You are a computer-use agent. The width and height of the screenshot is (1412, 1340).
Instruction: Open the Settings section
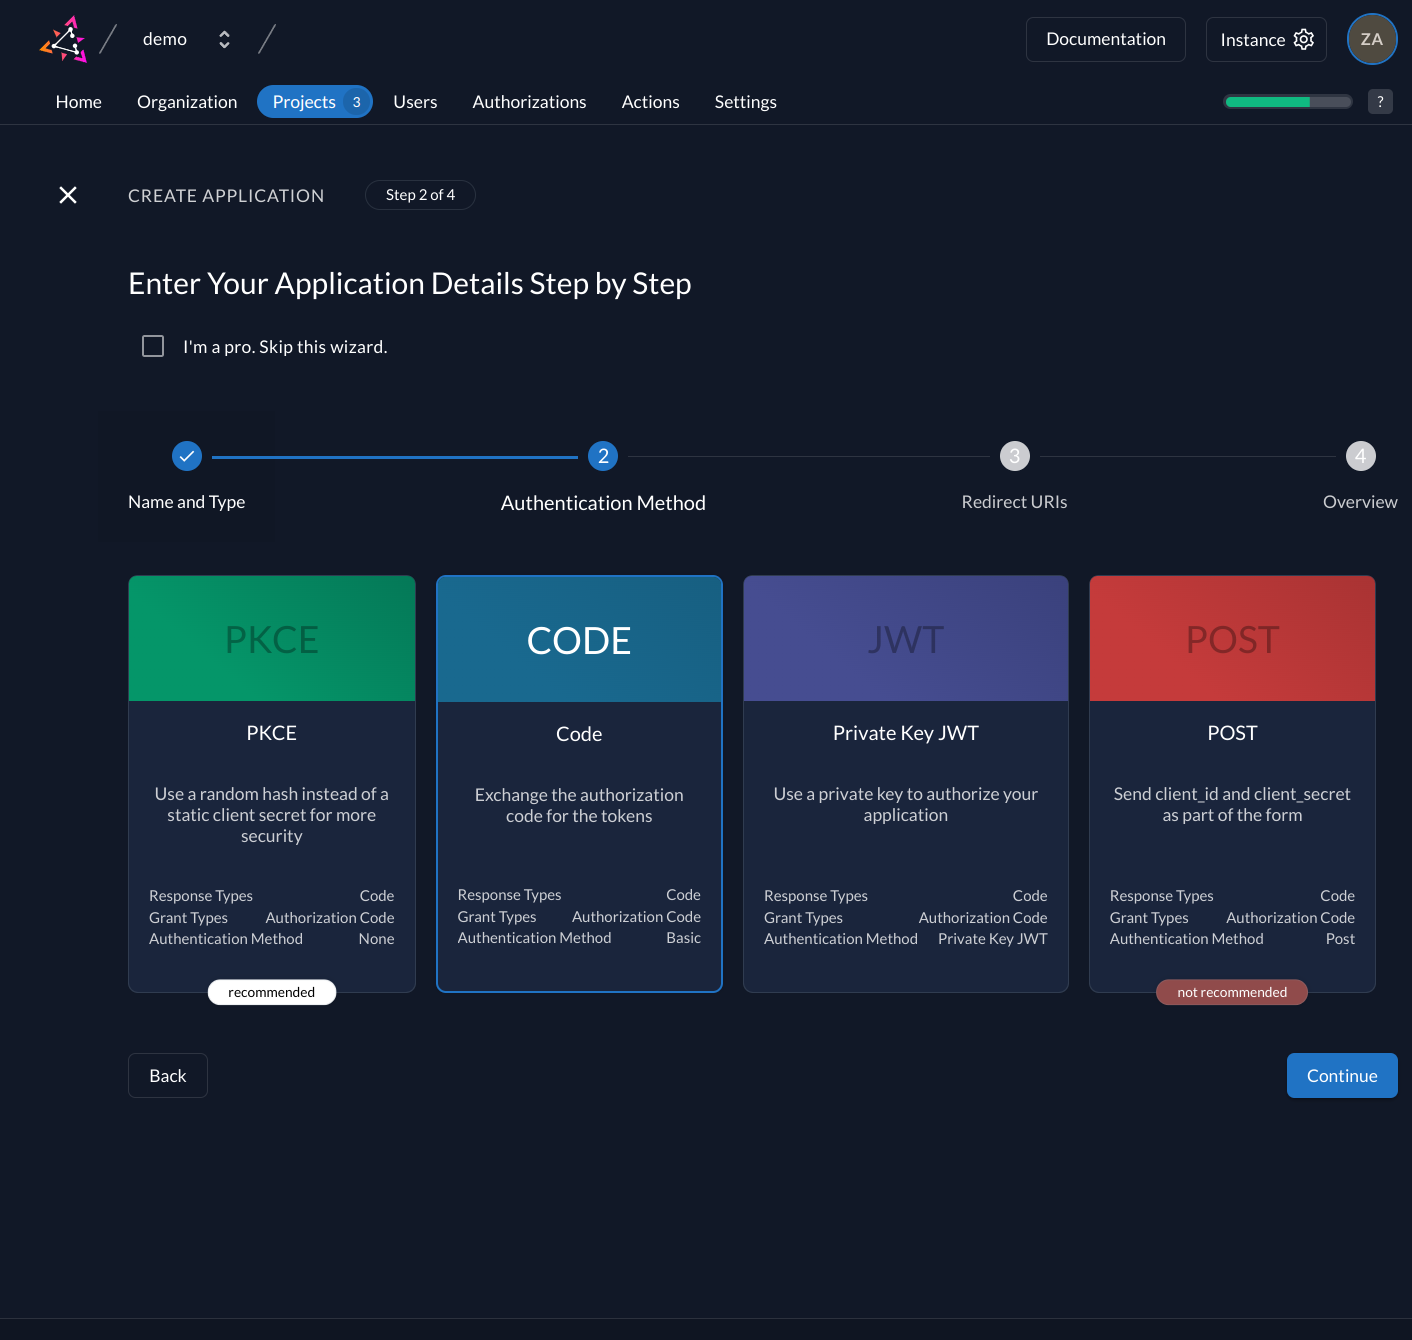[x=745, y=101]
